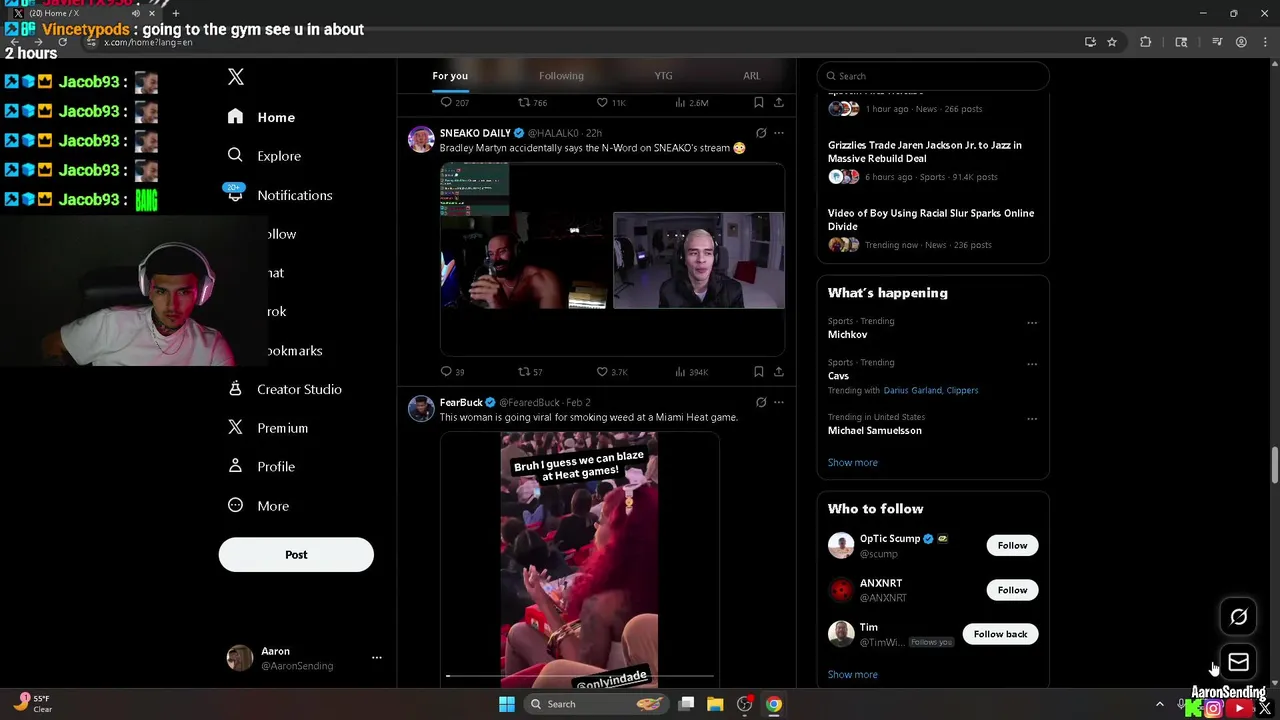Viewport: 1280px width, 720px height.
Task: View analytics with 2.6M views
Action: [692, 103]
